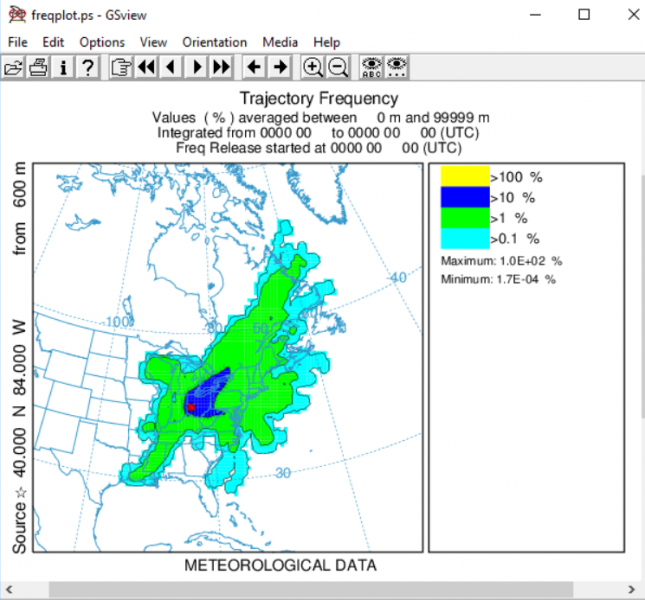Click the eye dotted find text icon
This screenshot has height=600, width=645.
click(396, 67)
